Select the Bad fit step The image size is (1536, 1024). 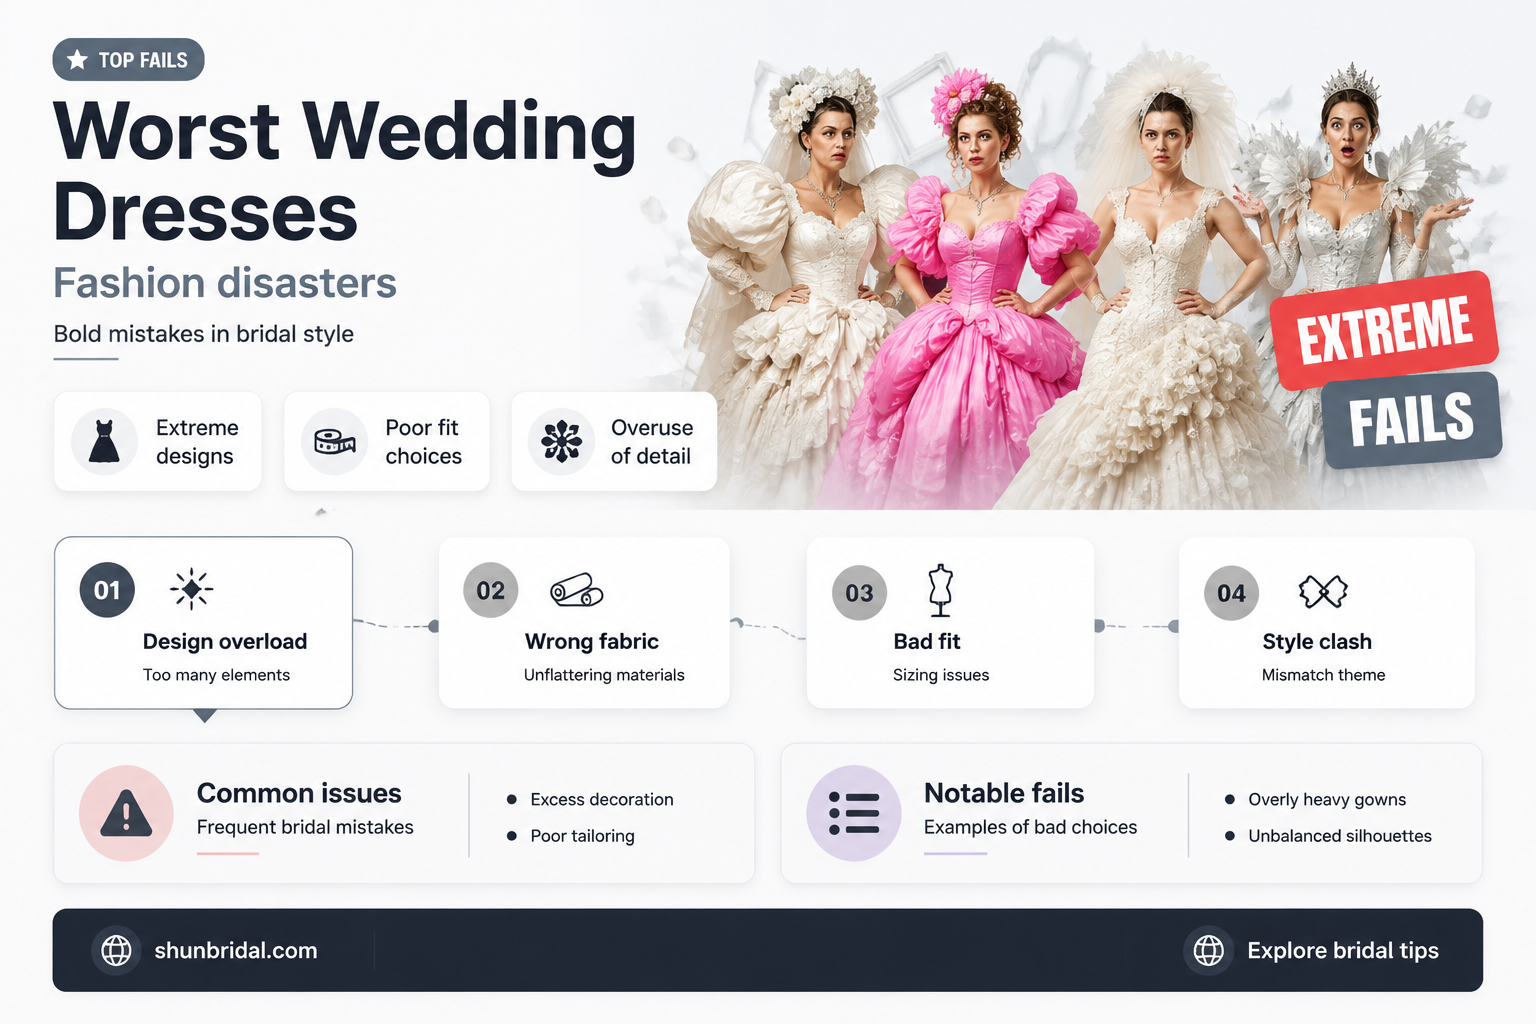950,623
